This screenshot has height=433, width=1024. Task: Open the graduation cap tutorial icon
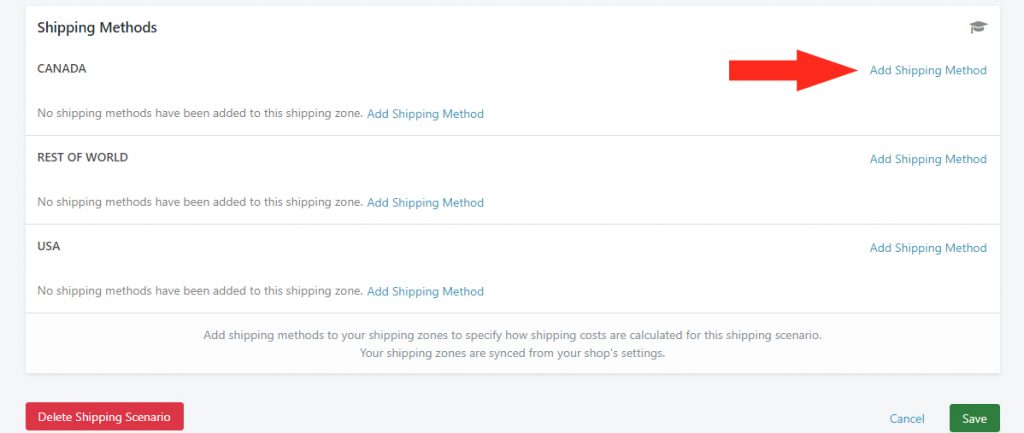(978, 27)
